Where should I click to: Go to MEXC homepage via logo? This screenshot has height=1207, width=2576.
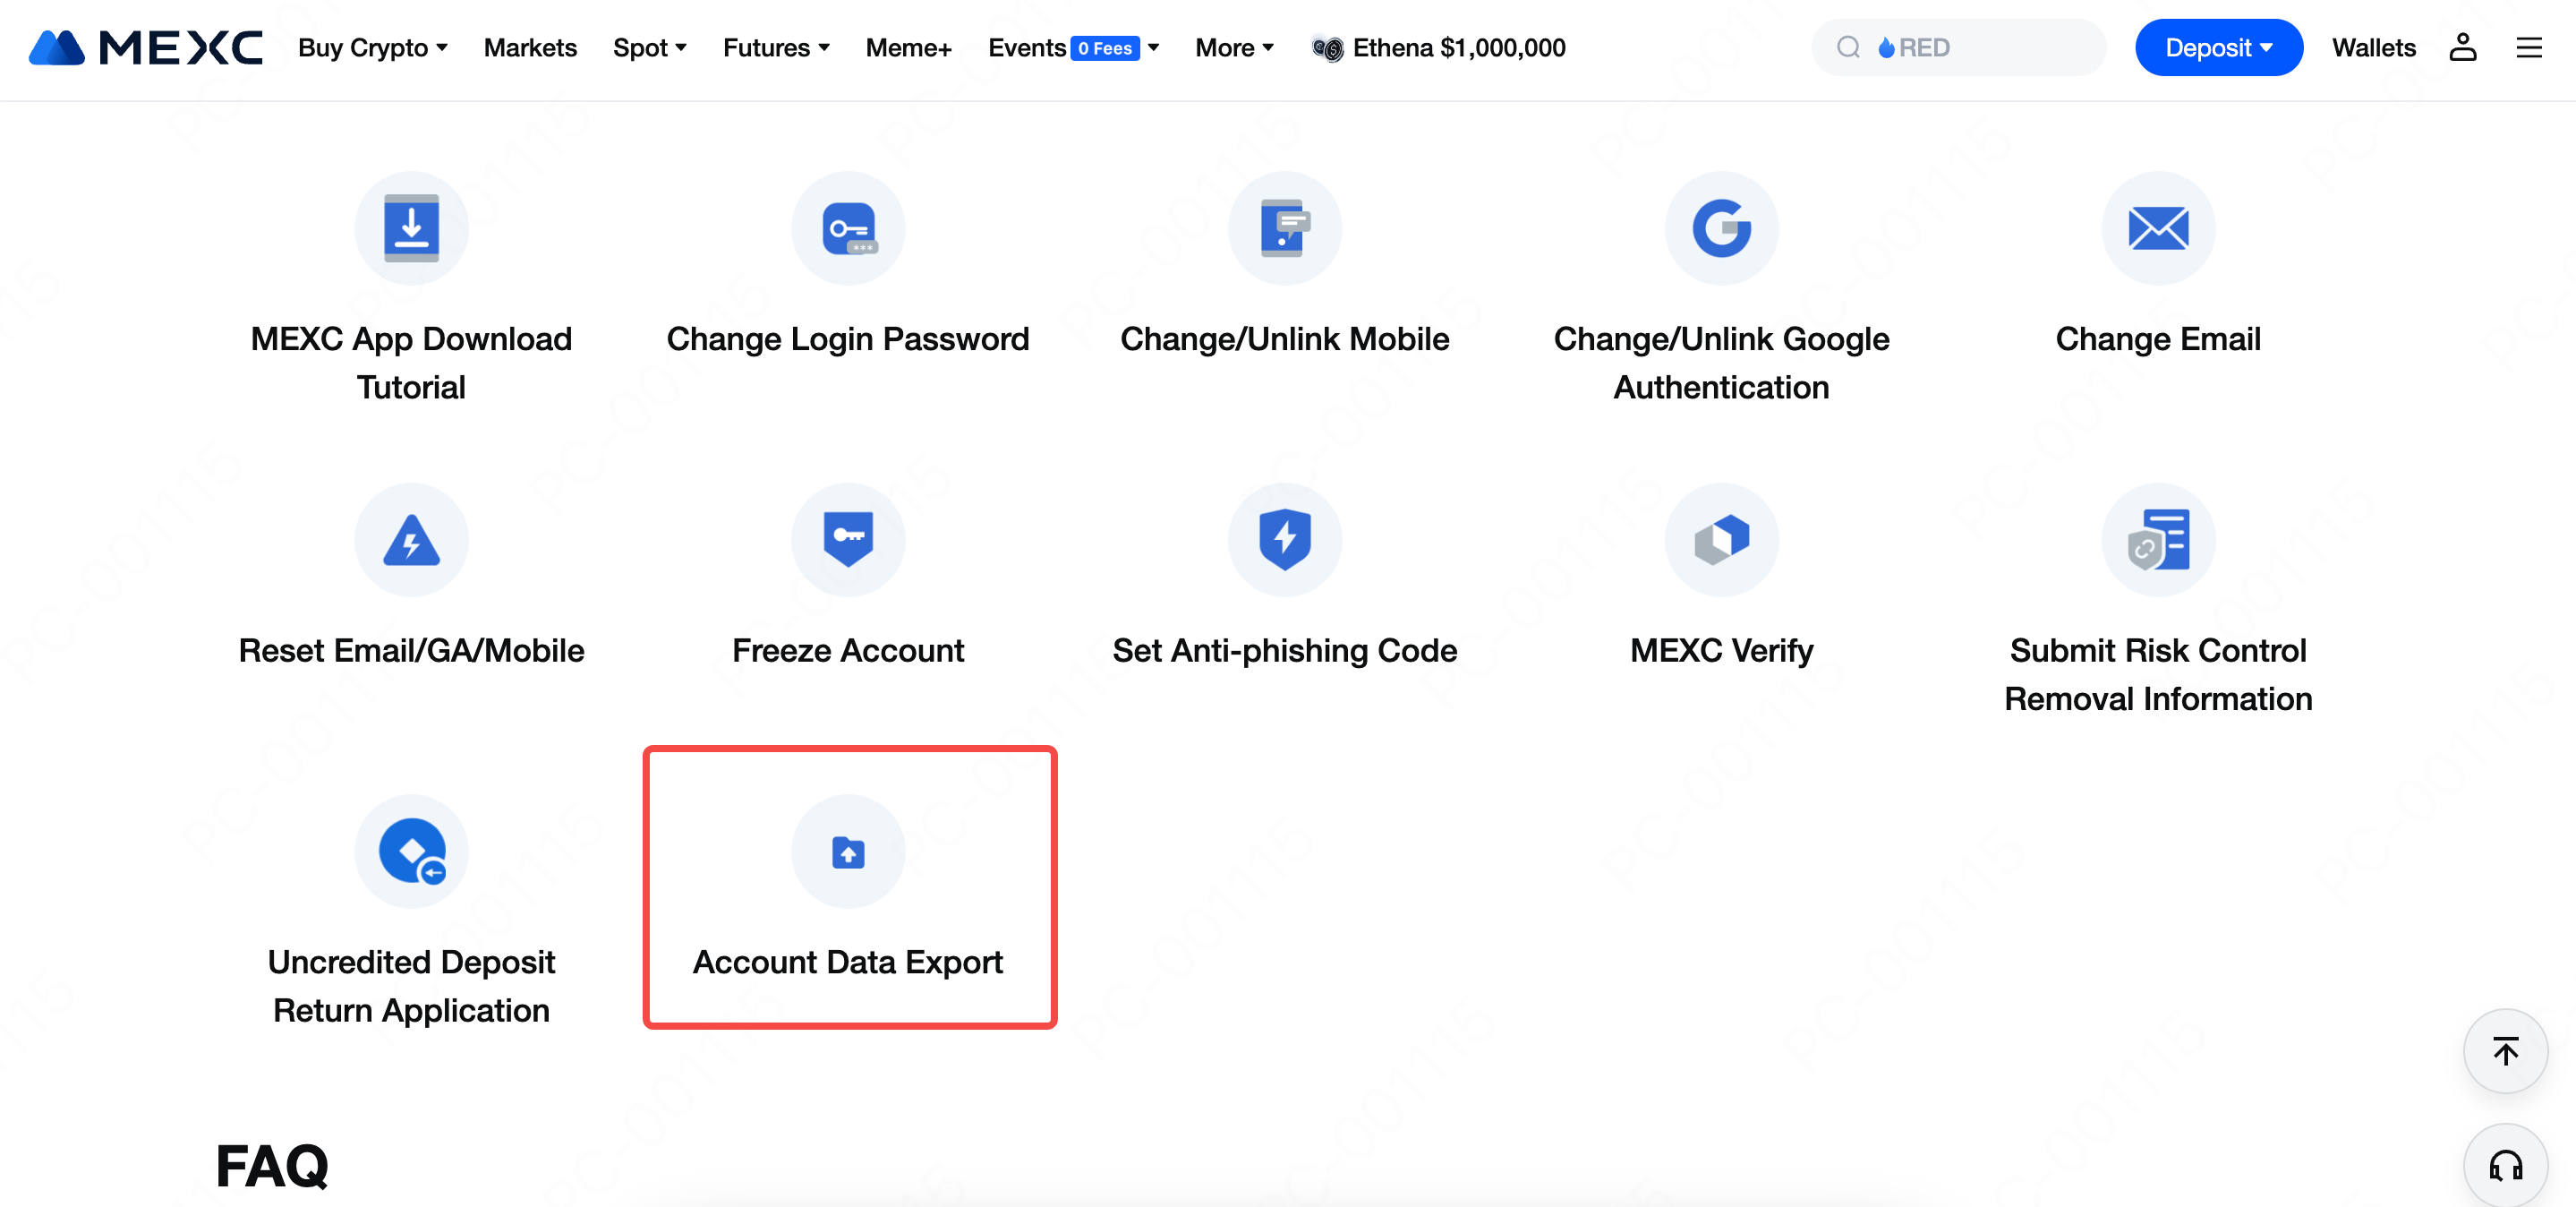(146, 47)
